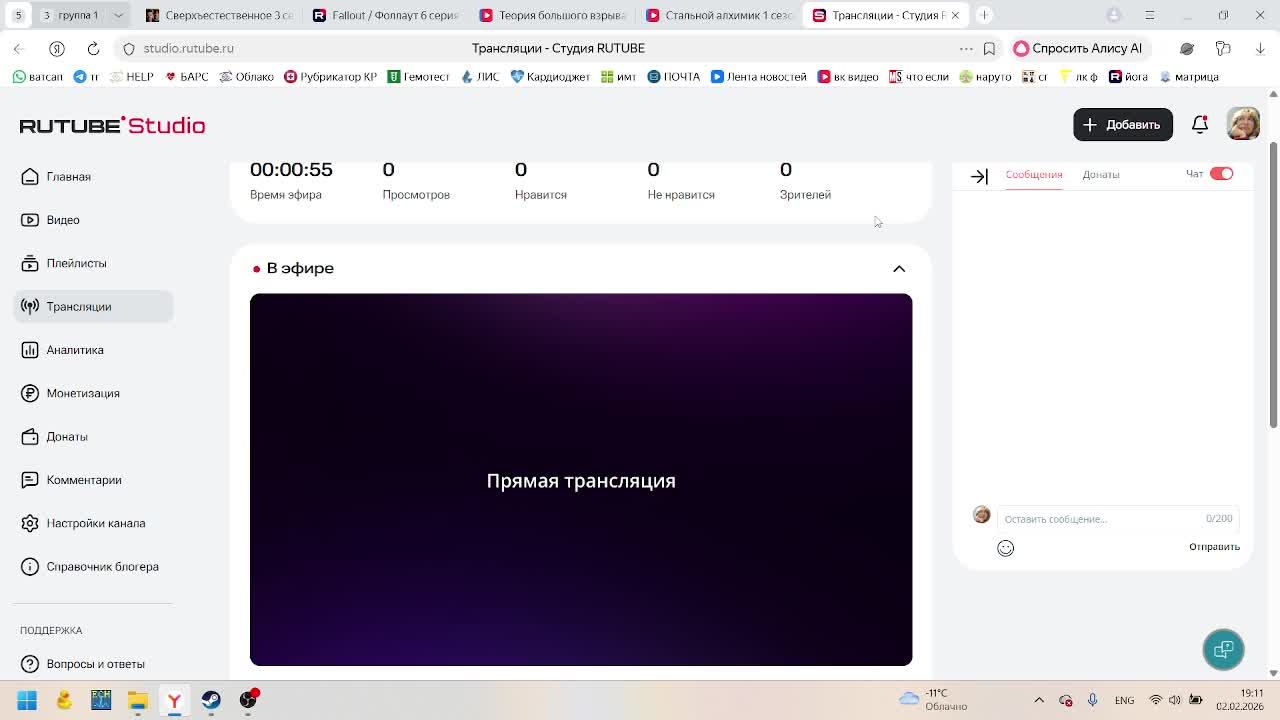Click the Настройки канала gear icon
This screenshot has height=720, width=1280.
tap(30, 523)
